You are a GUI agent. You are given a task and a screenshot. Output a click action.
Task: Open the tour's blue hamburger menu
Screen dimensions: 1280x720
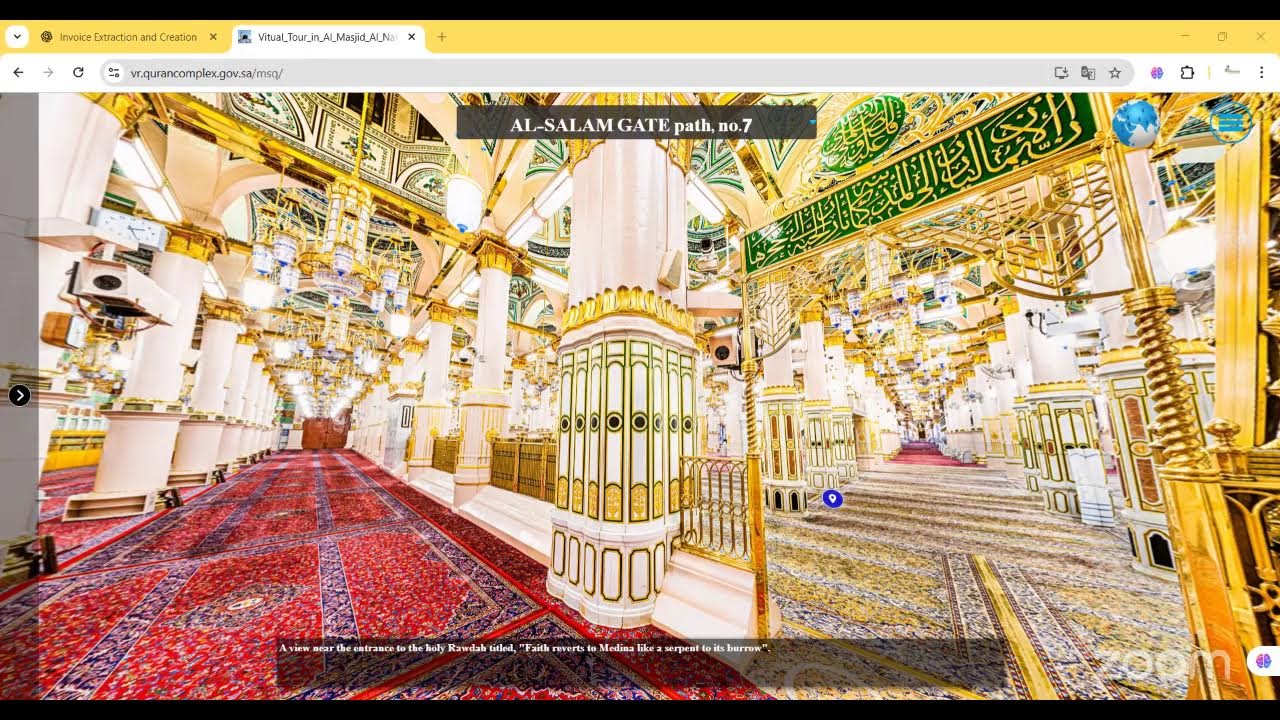(x=1229, y=122)
